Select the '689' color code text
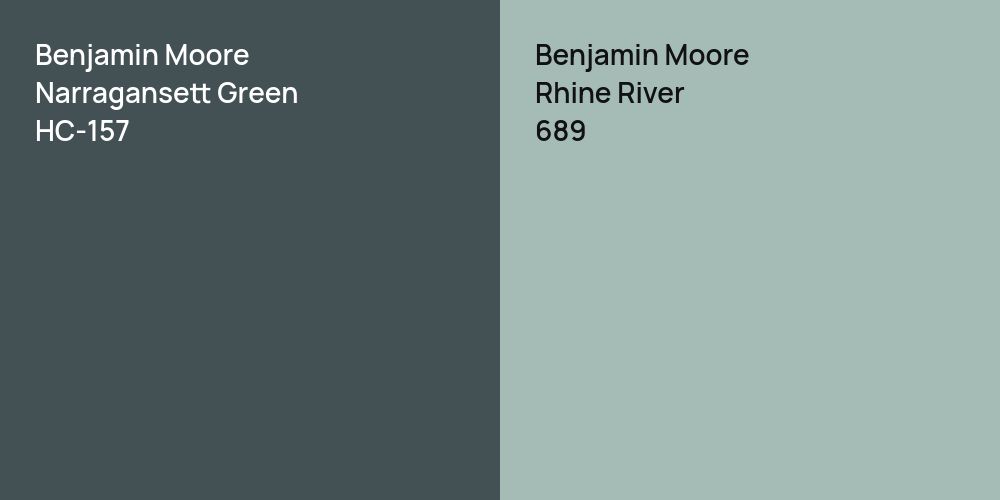 pyautogui.click(x=560, y=132)
